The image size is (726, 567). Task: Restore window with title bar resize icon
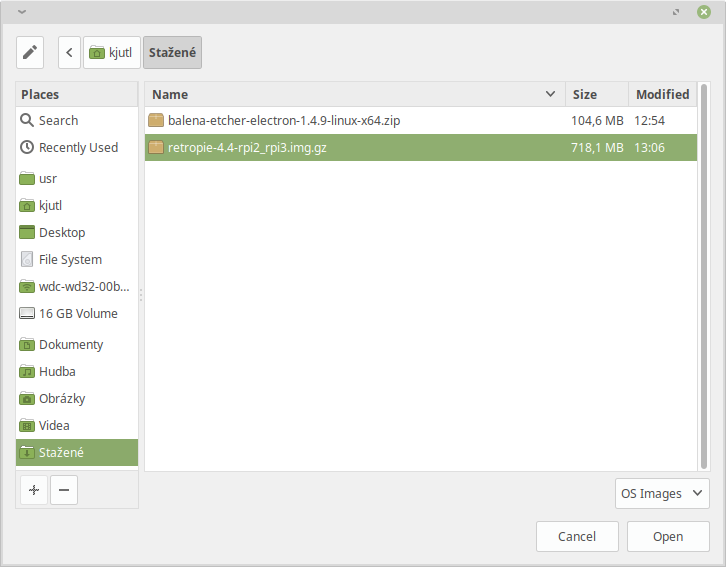tap(676, 12)
